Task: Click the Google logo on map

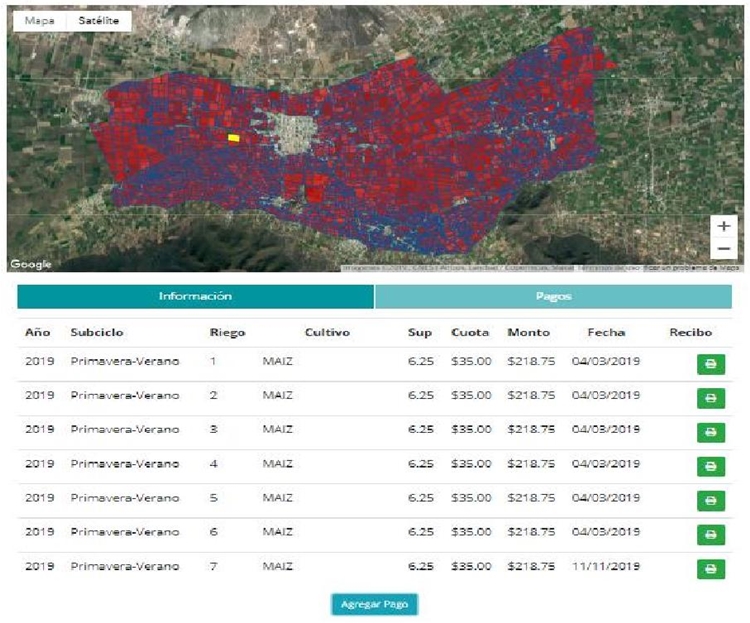Action: point(31,264)
